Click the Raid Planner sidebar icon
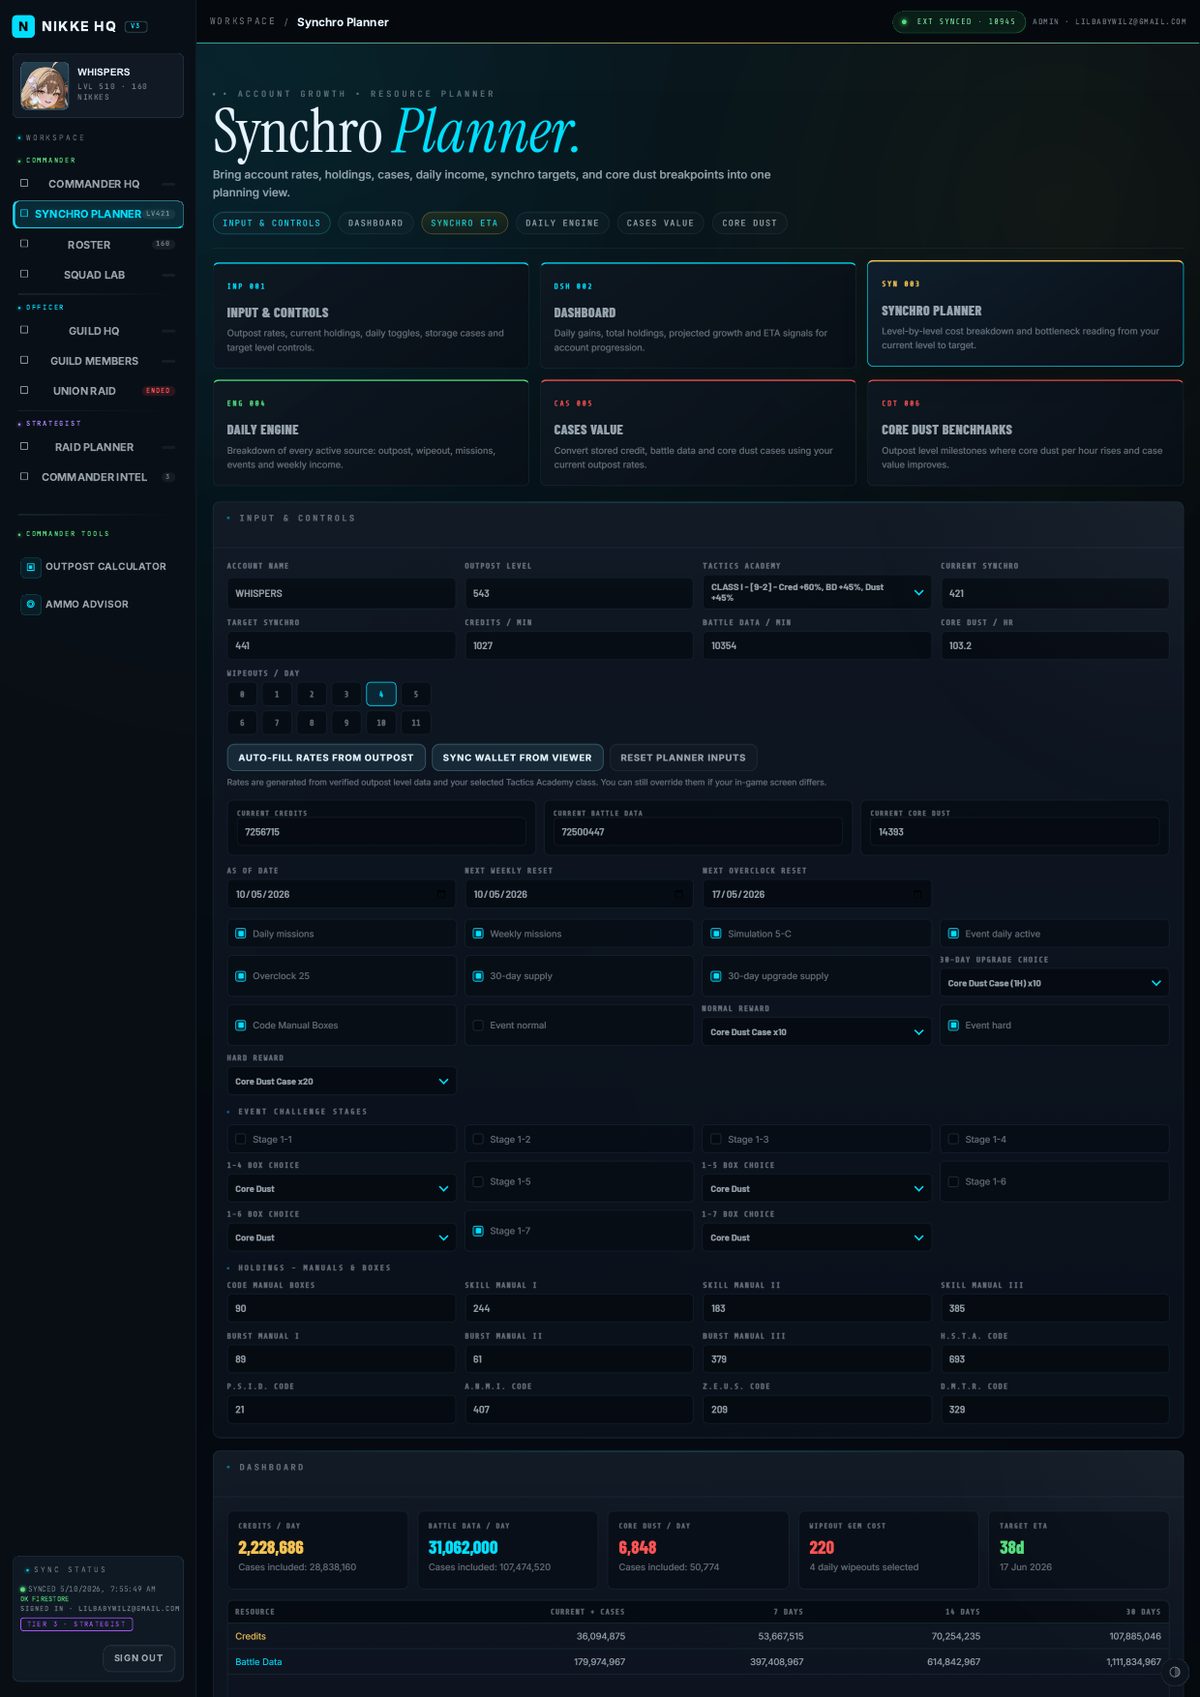Screen dimensions: 1200x1697 click(24, 446)
